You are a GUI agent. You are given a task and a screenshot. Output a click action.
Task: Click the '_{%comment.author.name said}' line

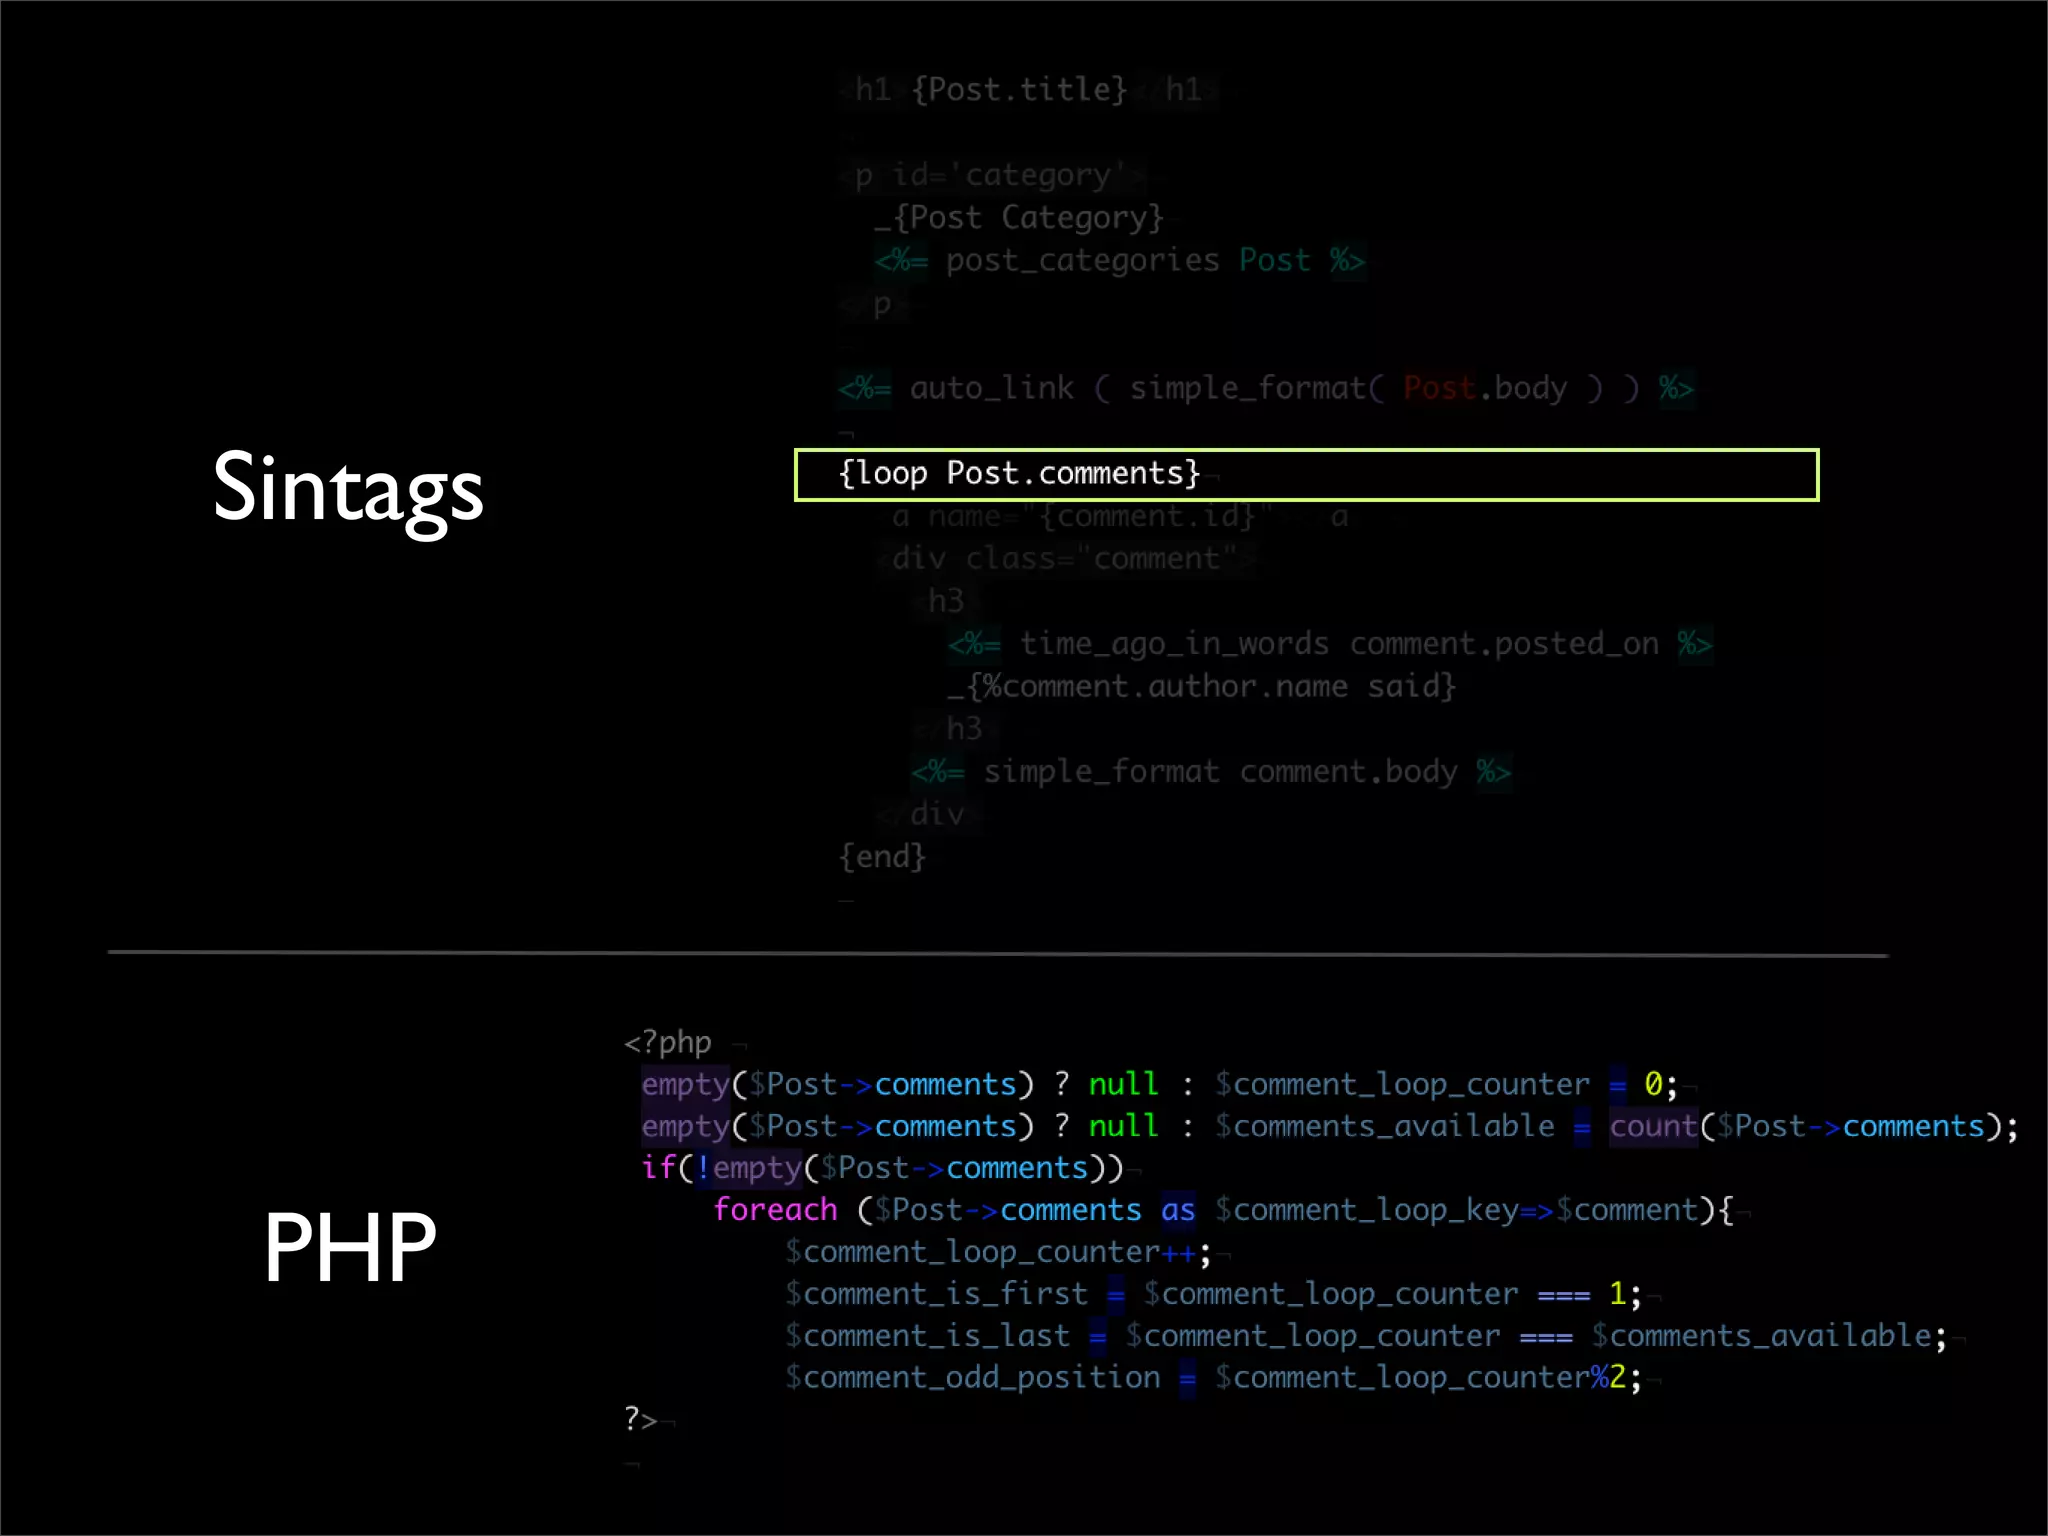point(1202,687)
